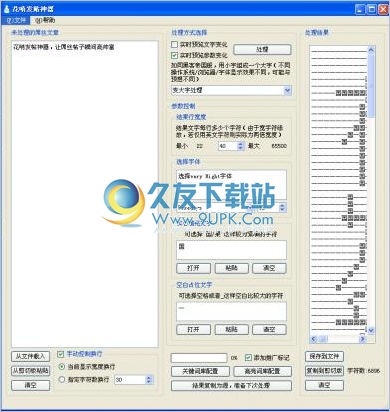The height and width of the screenshot is (412, 390).
Task: Adjust the character count stepper showing 30
Action: coord(149,380)
